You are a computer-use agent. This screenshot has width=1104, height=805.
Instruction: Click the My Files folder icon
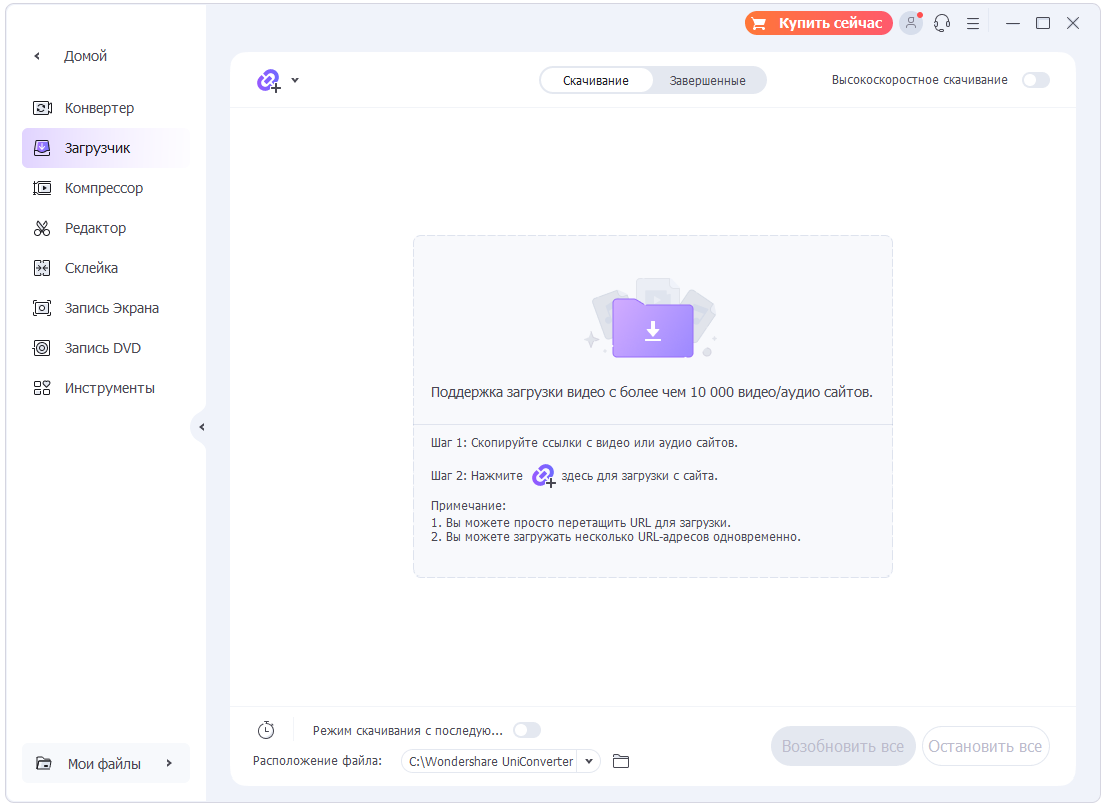click(44, 763)
